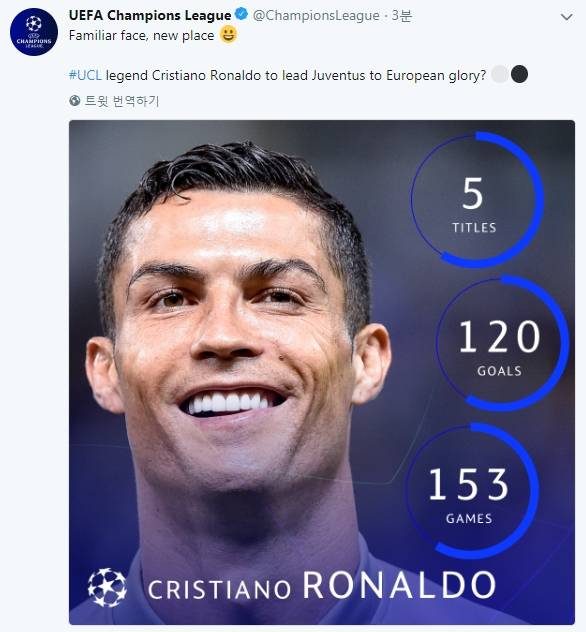Viewport: 586px width, 632px height.
Task: Click the 'Familiar face, new place' text
Action: pyautogui.click(x=141, y=35)
